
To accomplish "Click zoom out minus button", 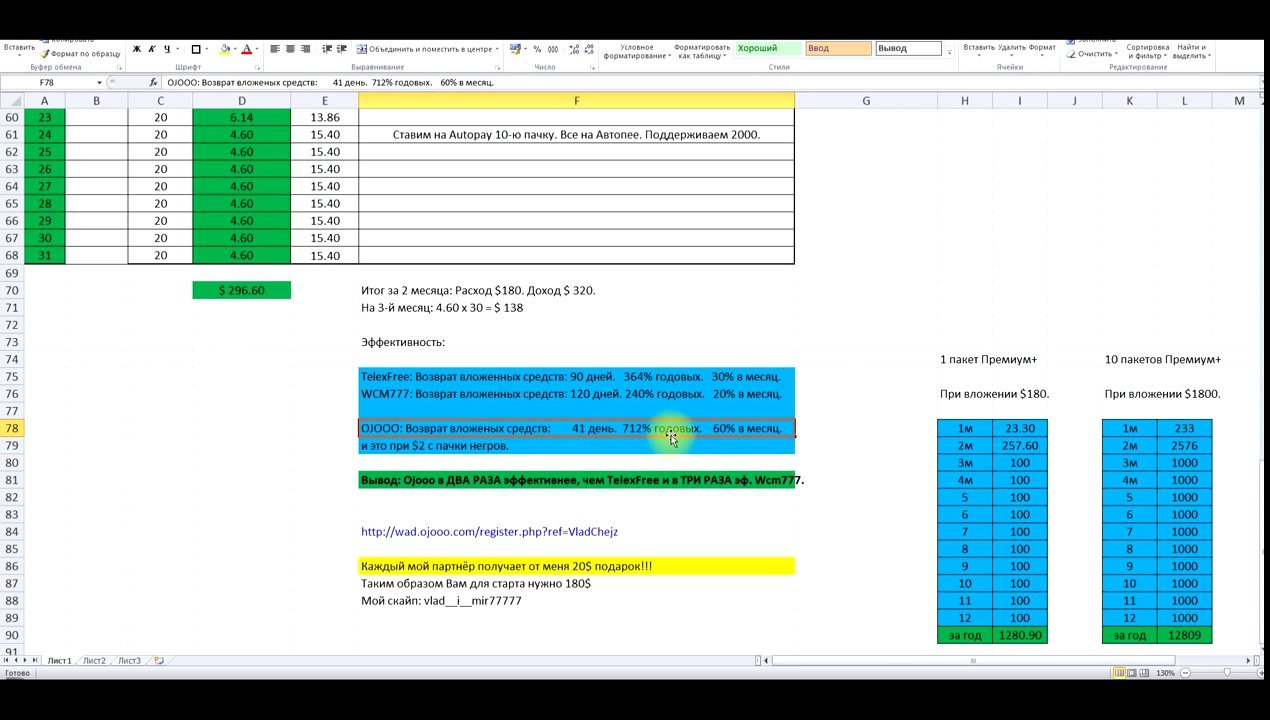I will click(1185, 673).
